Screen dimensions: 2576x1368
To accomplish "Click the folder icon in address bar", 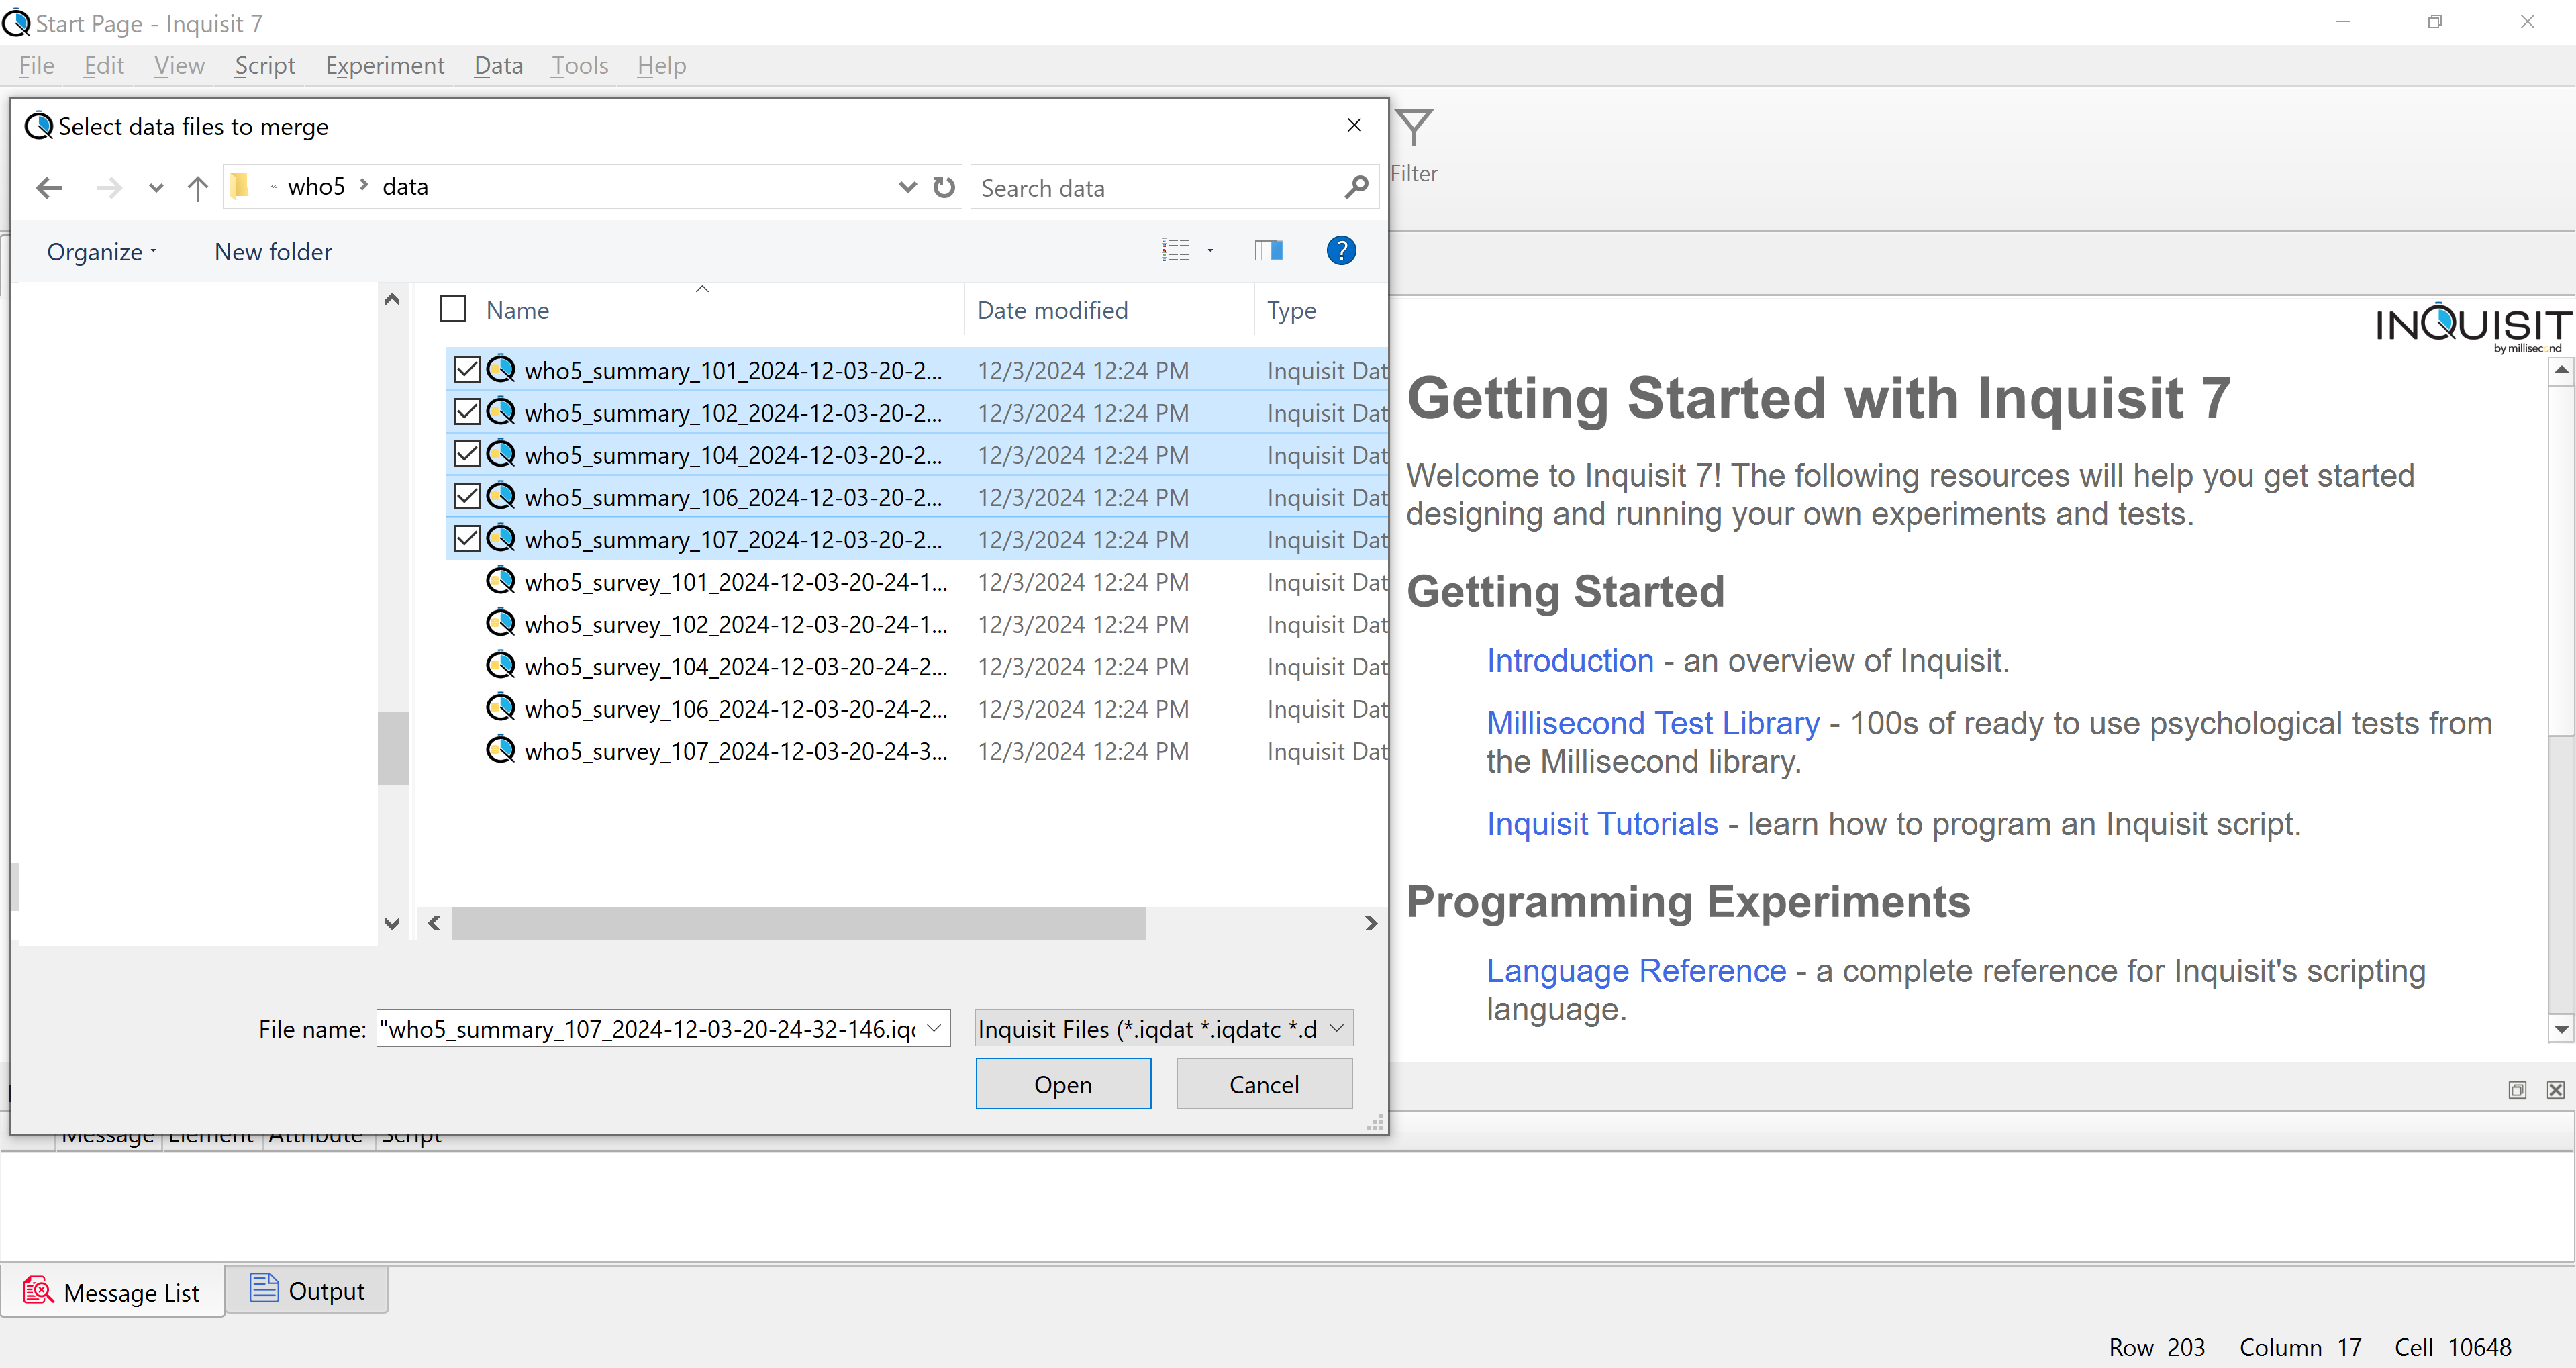I will [x=240, y=187].
